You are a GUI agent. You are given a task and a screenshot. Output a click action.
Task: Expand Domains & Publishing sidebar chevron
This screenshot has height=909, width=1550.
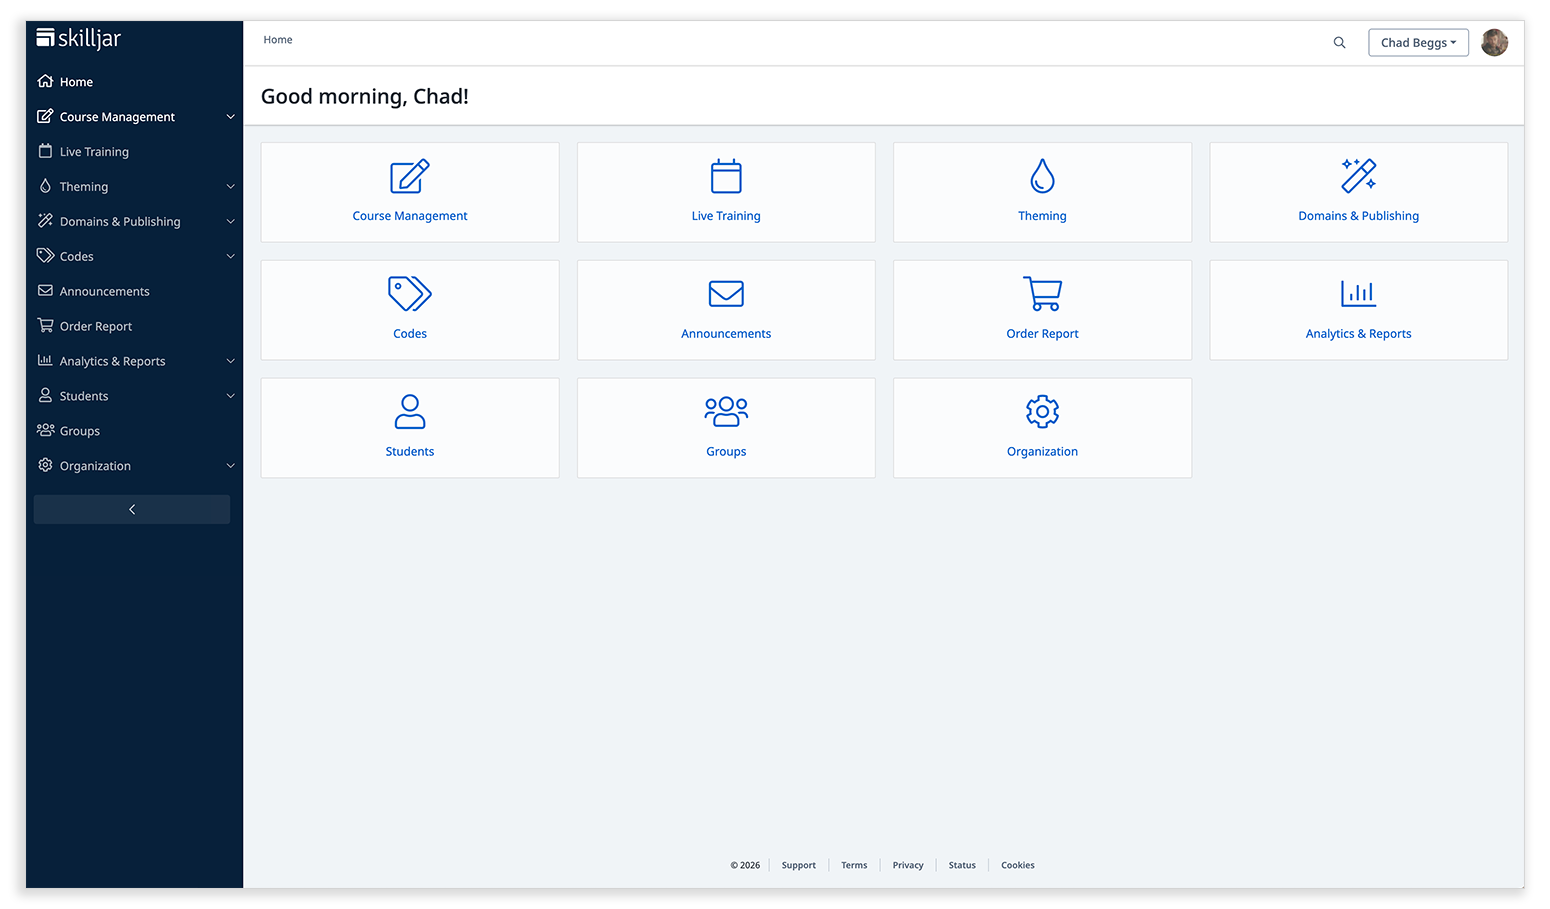coord(230,222)
